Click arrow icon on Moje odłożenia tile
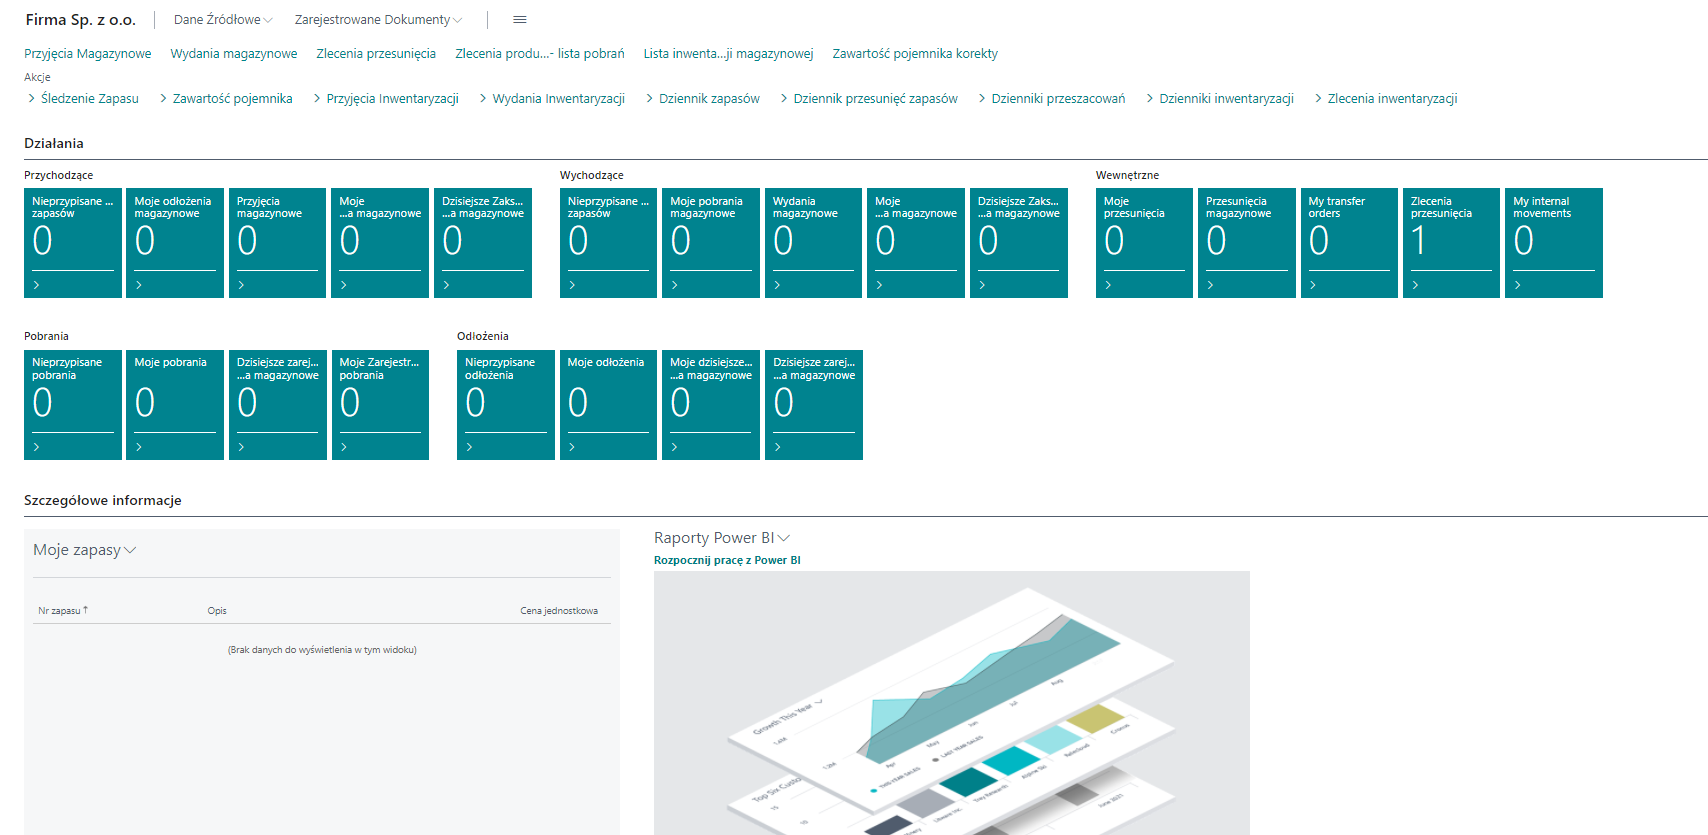This screenshot has width=1708, height=835. point(572,447)
